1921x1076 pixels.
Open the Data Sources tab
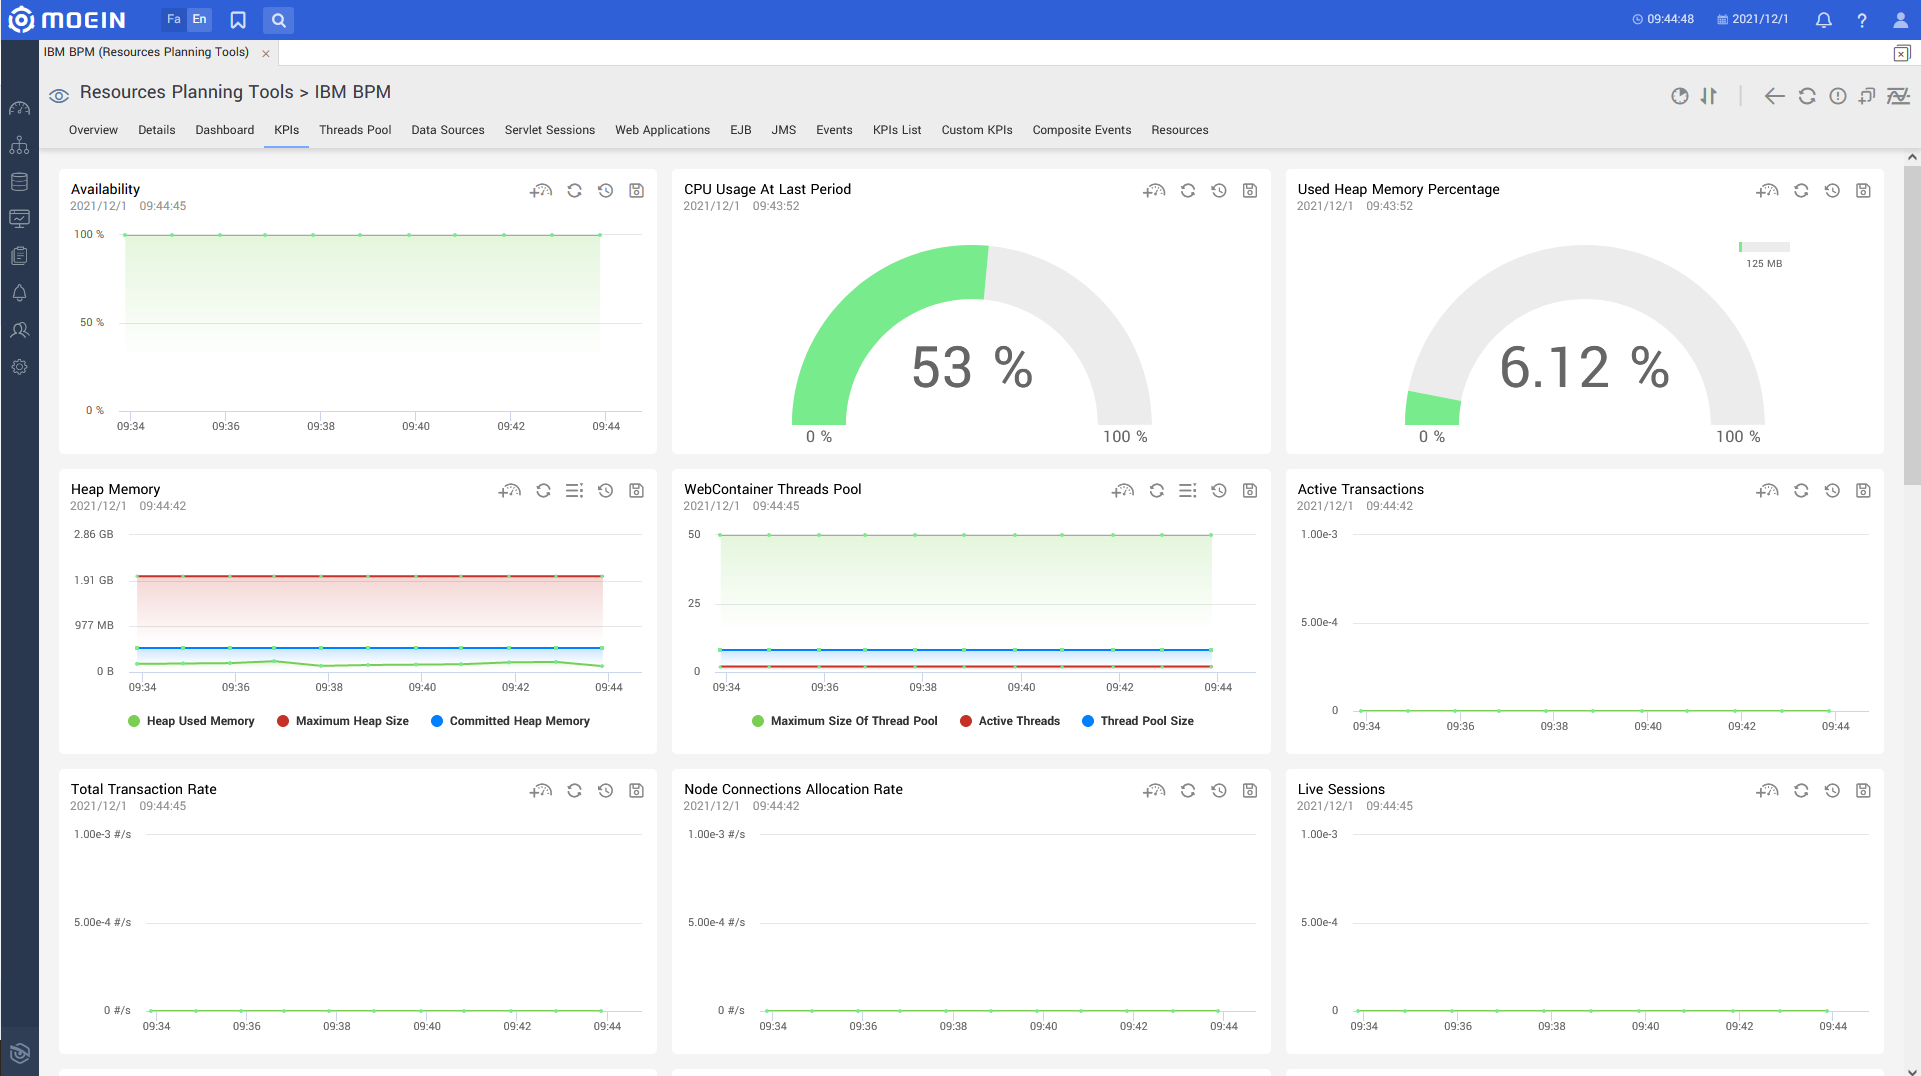[x=447, y=130]
